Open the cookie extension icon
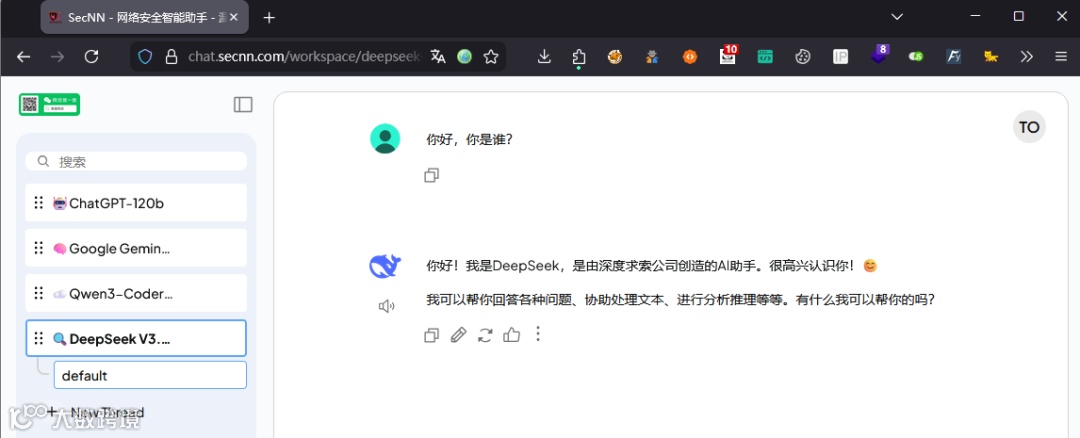The height and width of the screenshot is (438, 1080). pyautogui.click(x=802, y=57)
